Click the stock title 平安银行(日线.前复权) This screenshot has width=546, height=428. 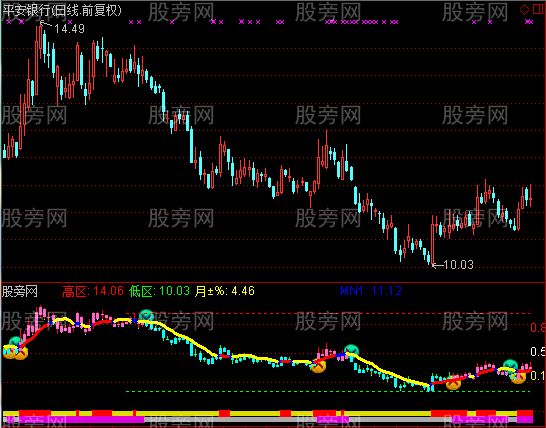click(x=62, y=10)
